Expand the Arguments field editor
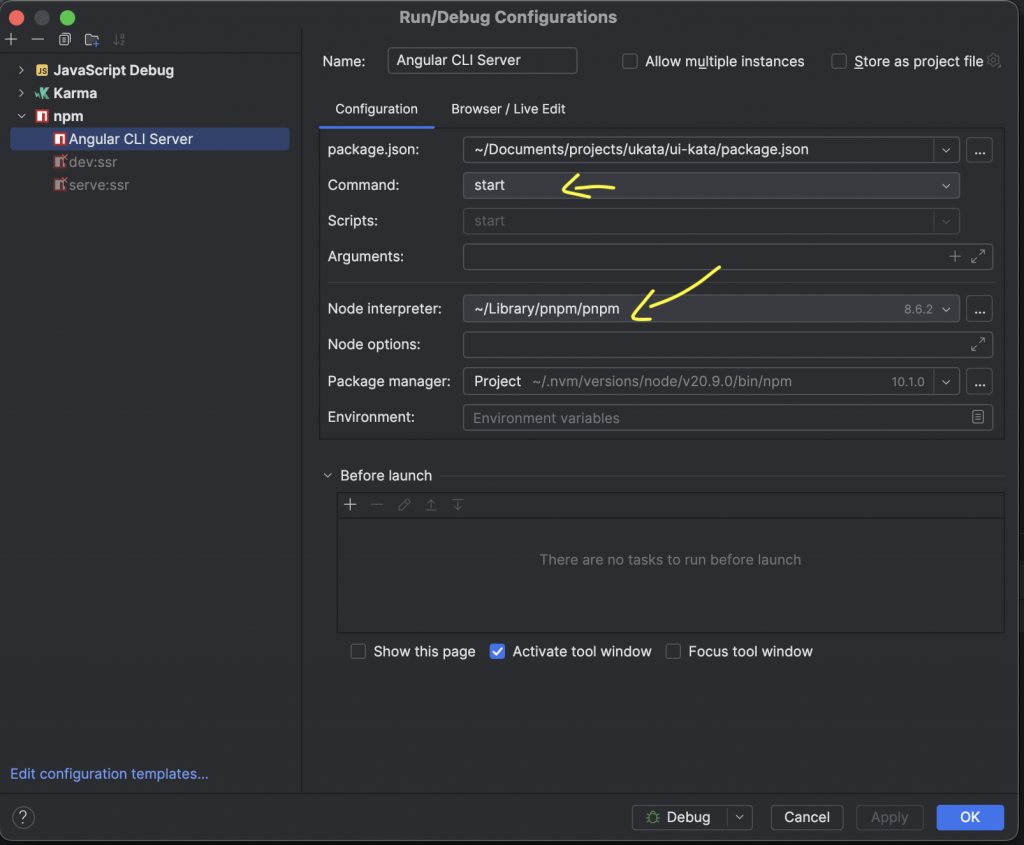This screenshot has height=845, width=1024. [x=978, y=257]
